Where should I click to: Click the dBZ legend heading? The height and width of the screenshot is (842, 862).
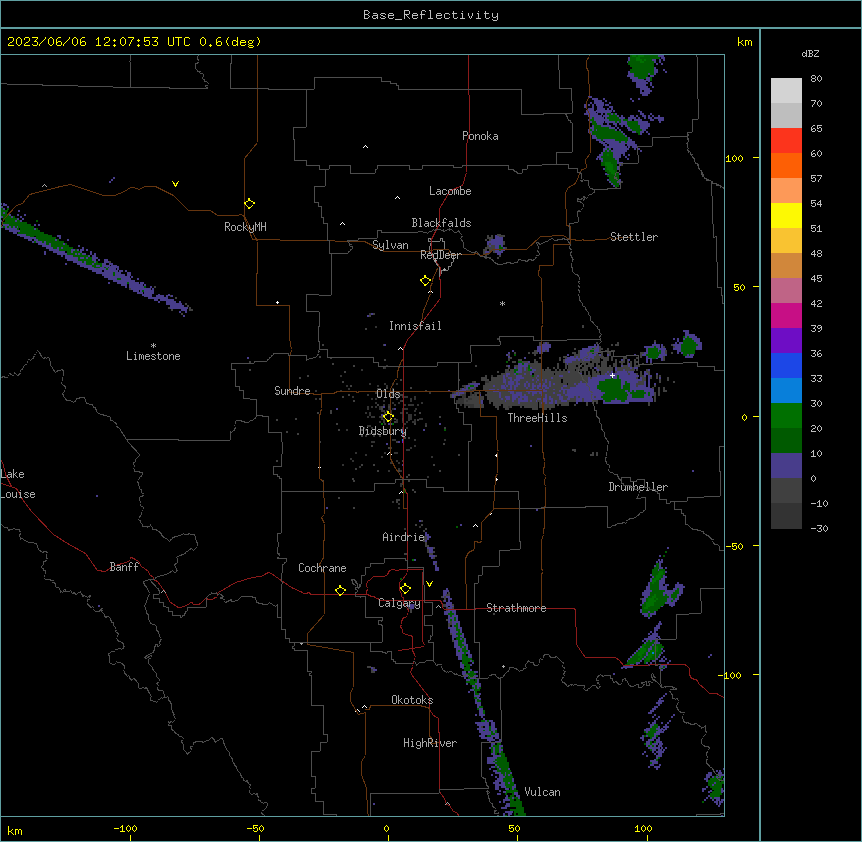(x=810, y=53)
